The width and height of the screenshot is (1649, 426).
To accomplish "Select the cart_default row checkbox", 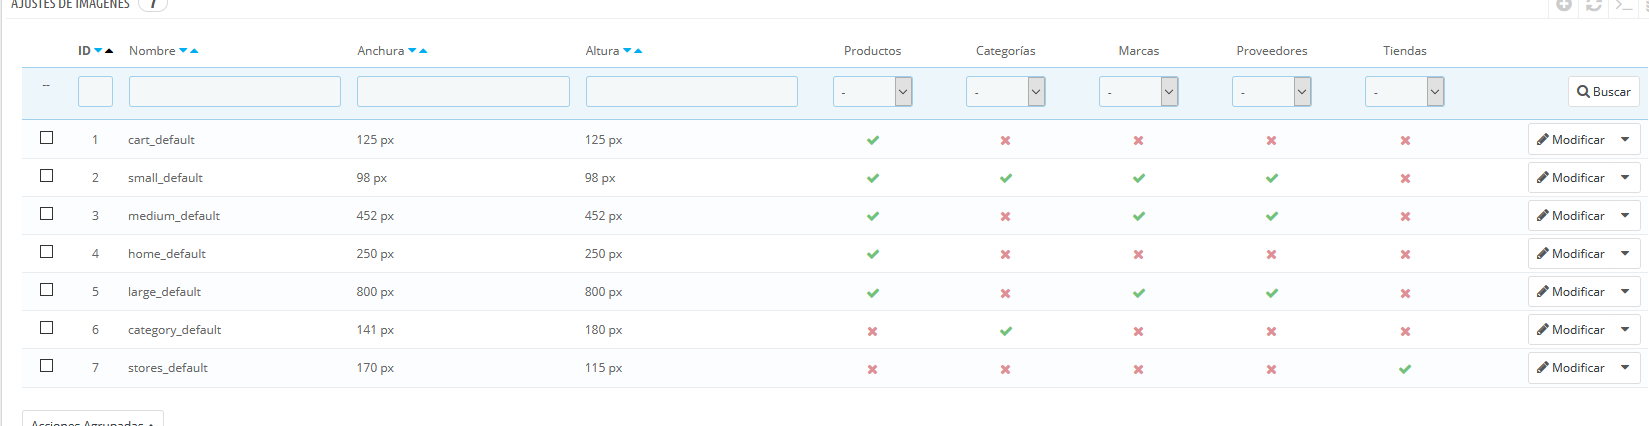I will pos(46,138).
